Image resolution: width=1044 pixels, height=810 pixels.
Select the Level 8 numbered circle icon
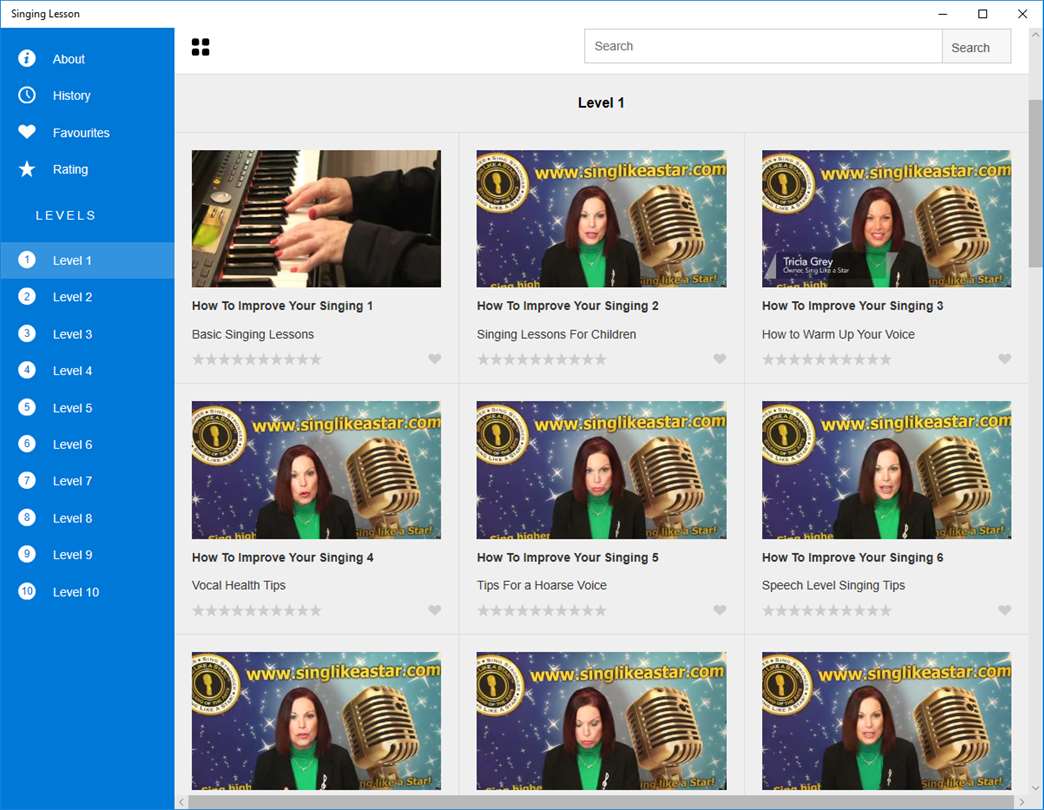(x=27, y=518)
